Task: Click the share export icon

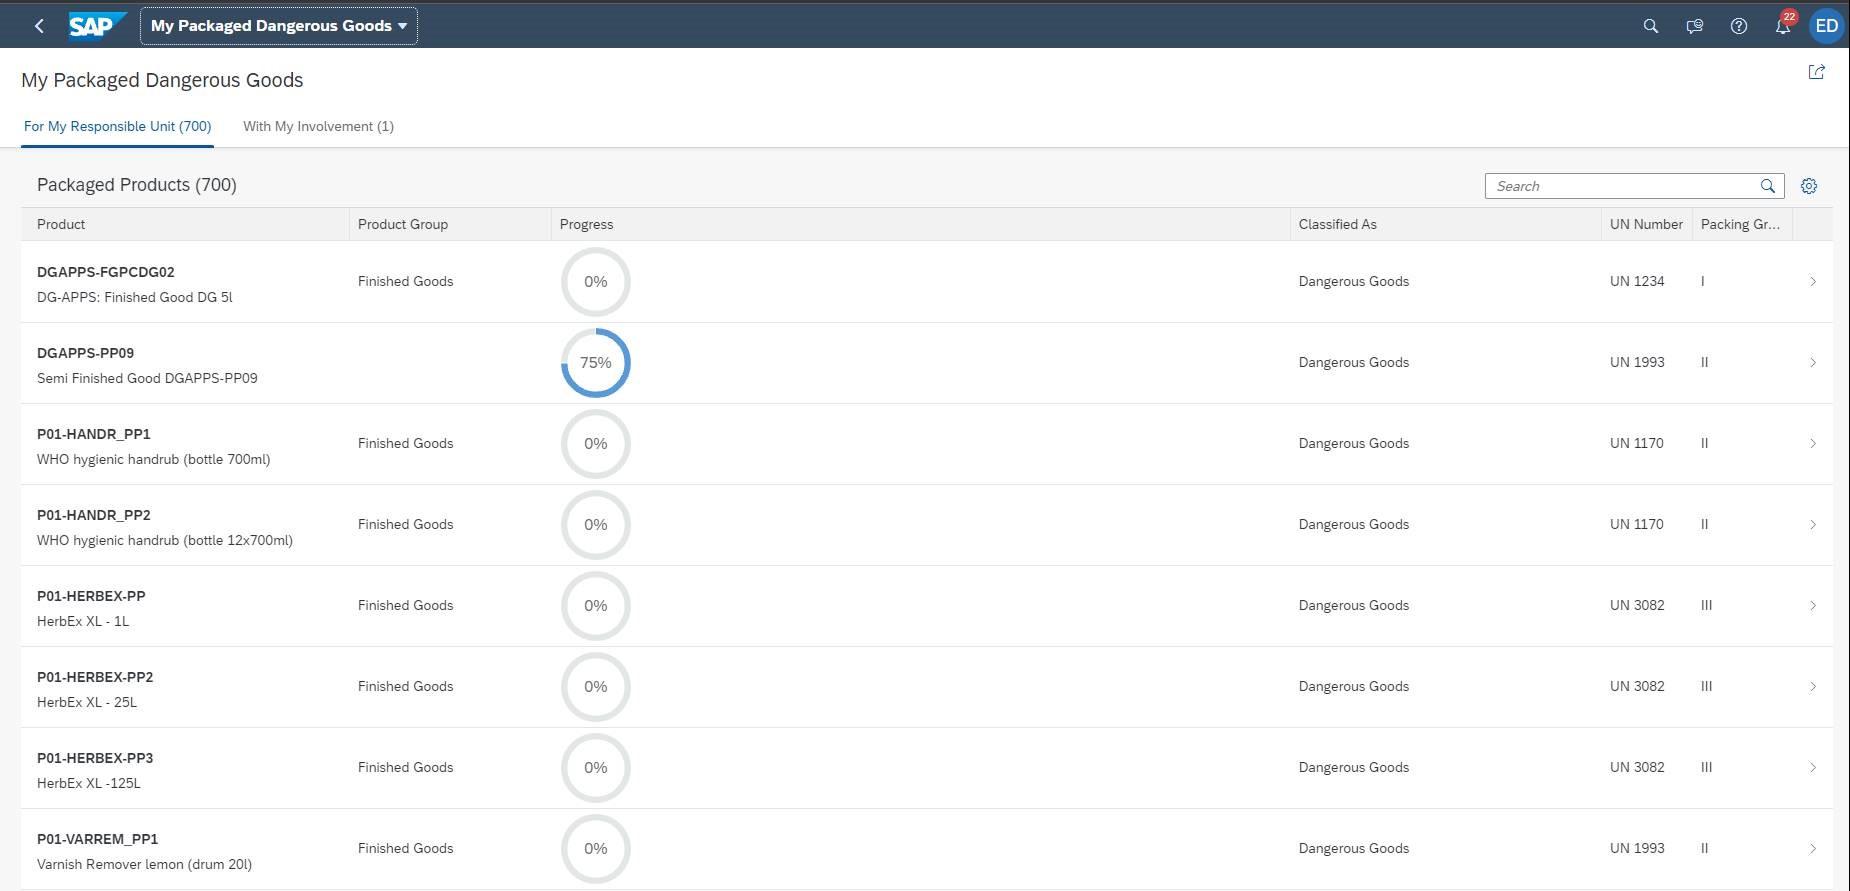Action: [x=1817, y=72]
